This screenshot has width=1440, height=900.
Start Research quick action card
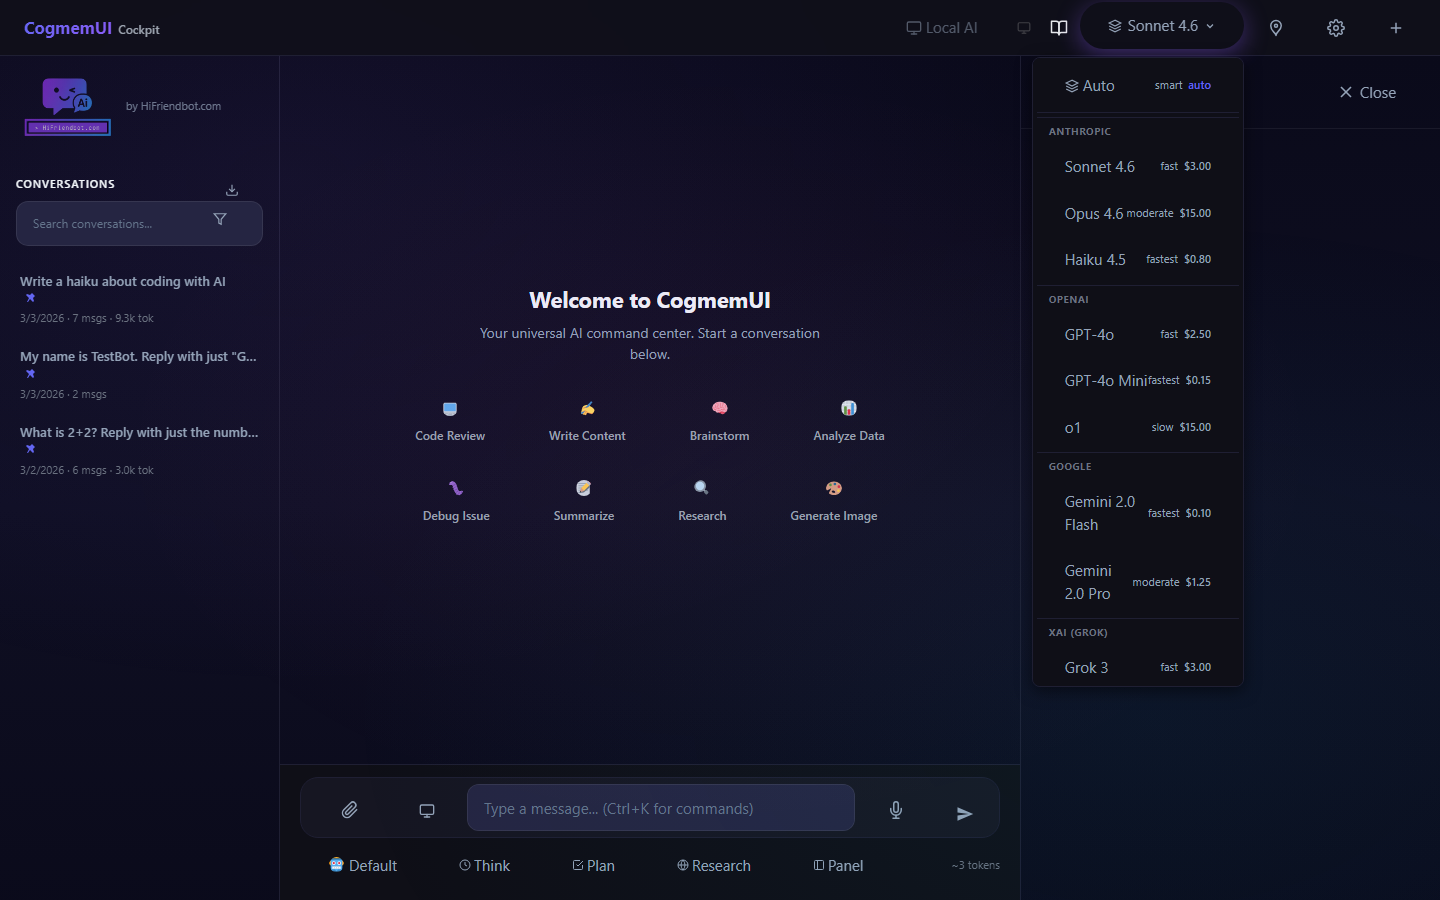(702, 502)
